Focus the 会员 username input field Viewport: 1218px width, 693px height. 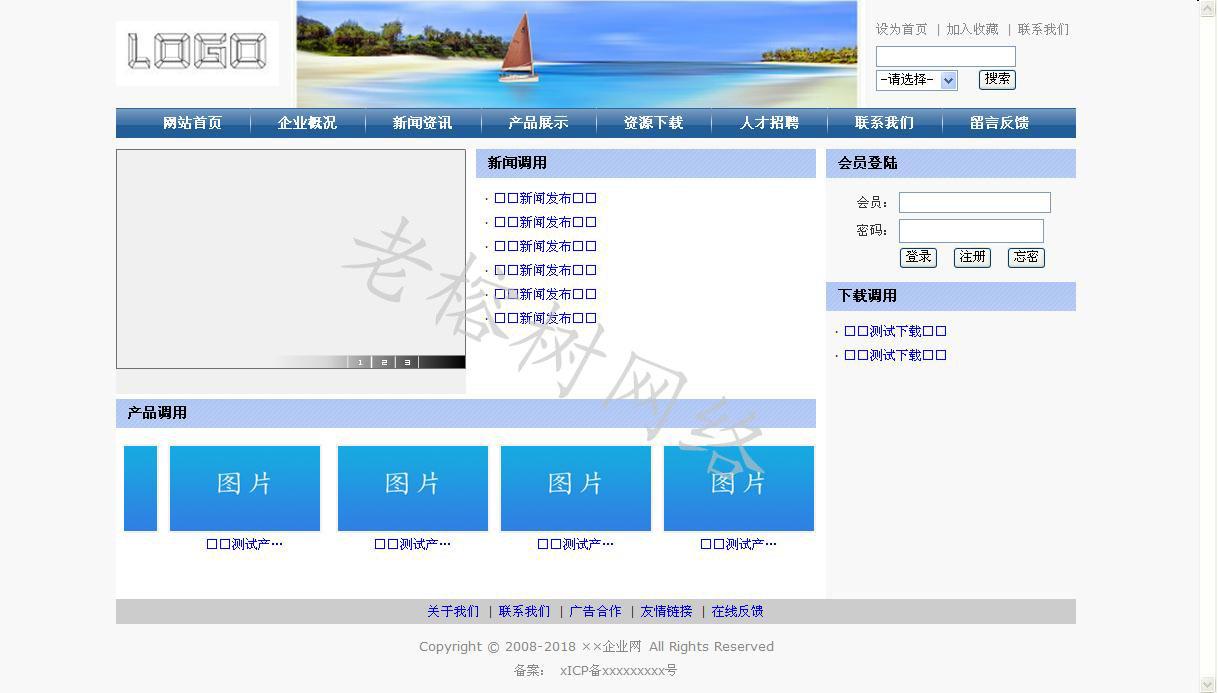pyautogui.click(x=974, y=203)
